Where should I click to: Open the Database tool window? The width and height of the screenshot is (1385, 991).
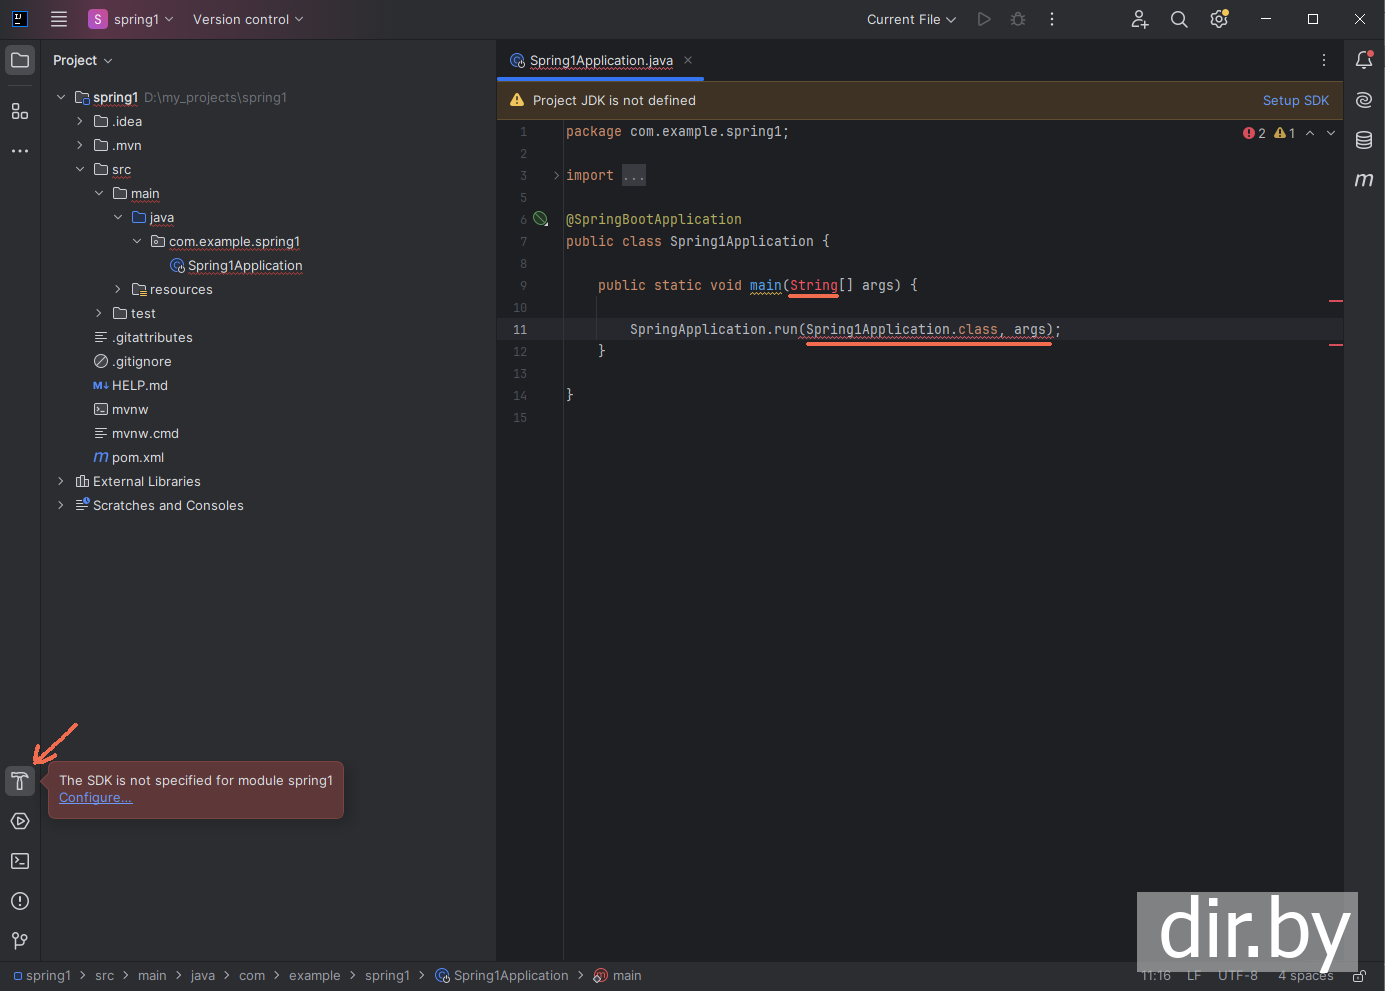(x=1364, y=140)
